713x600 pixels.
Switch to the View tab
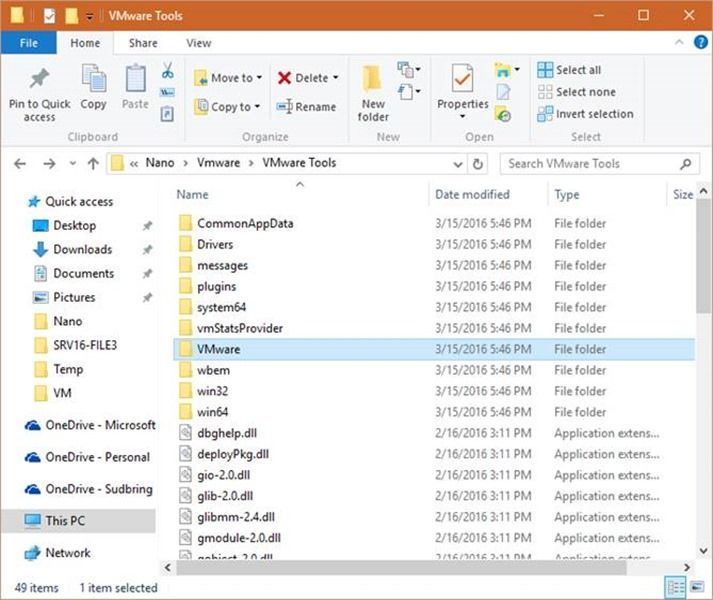coord(199,43)
